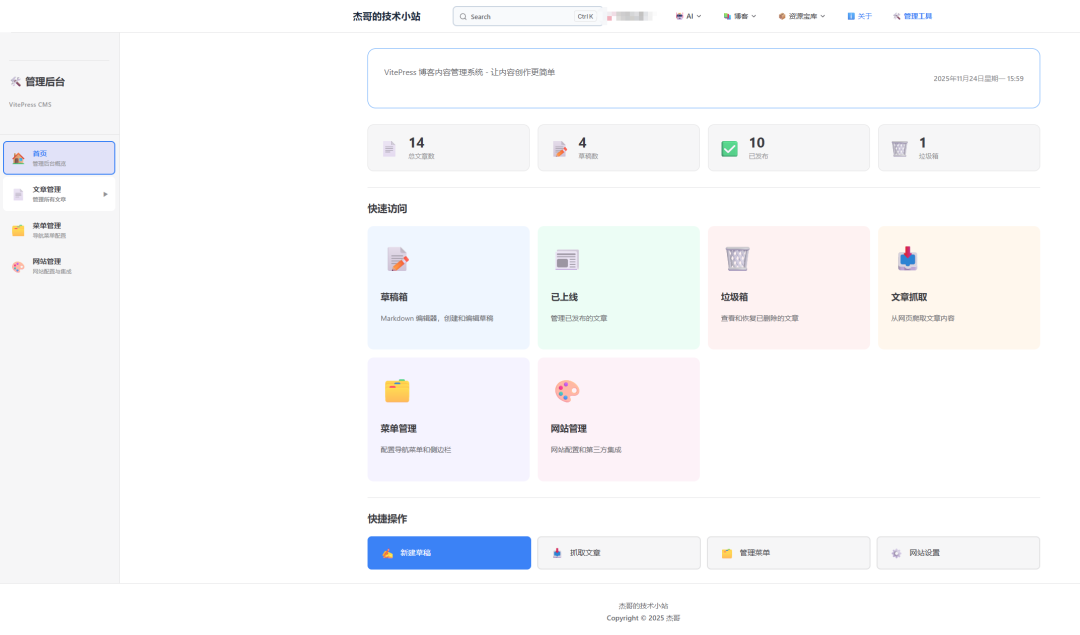This screenshot has width=1080, height=635.
Task: Select the 网站管理 palette icon
Action: [567, 391]
